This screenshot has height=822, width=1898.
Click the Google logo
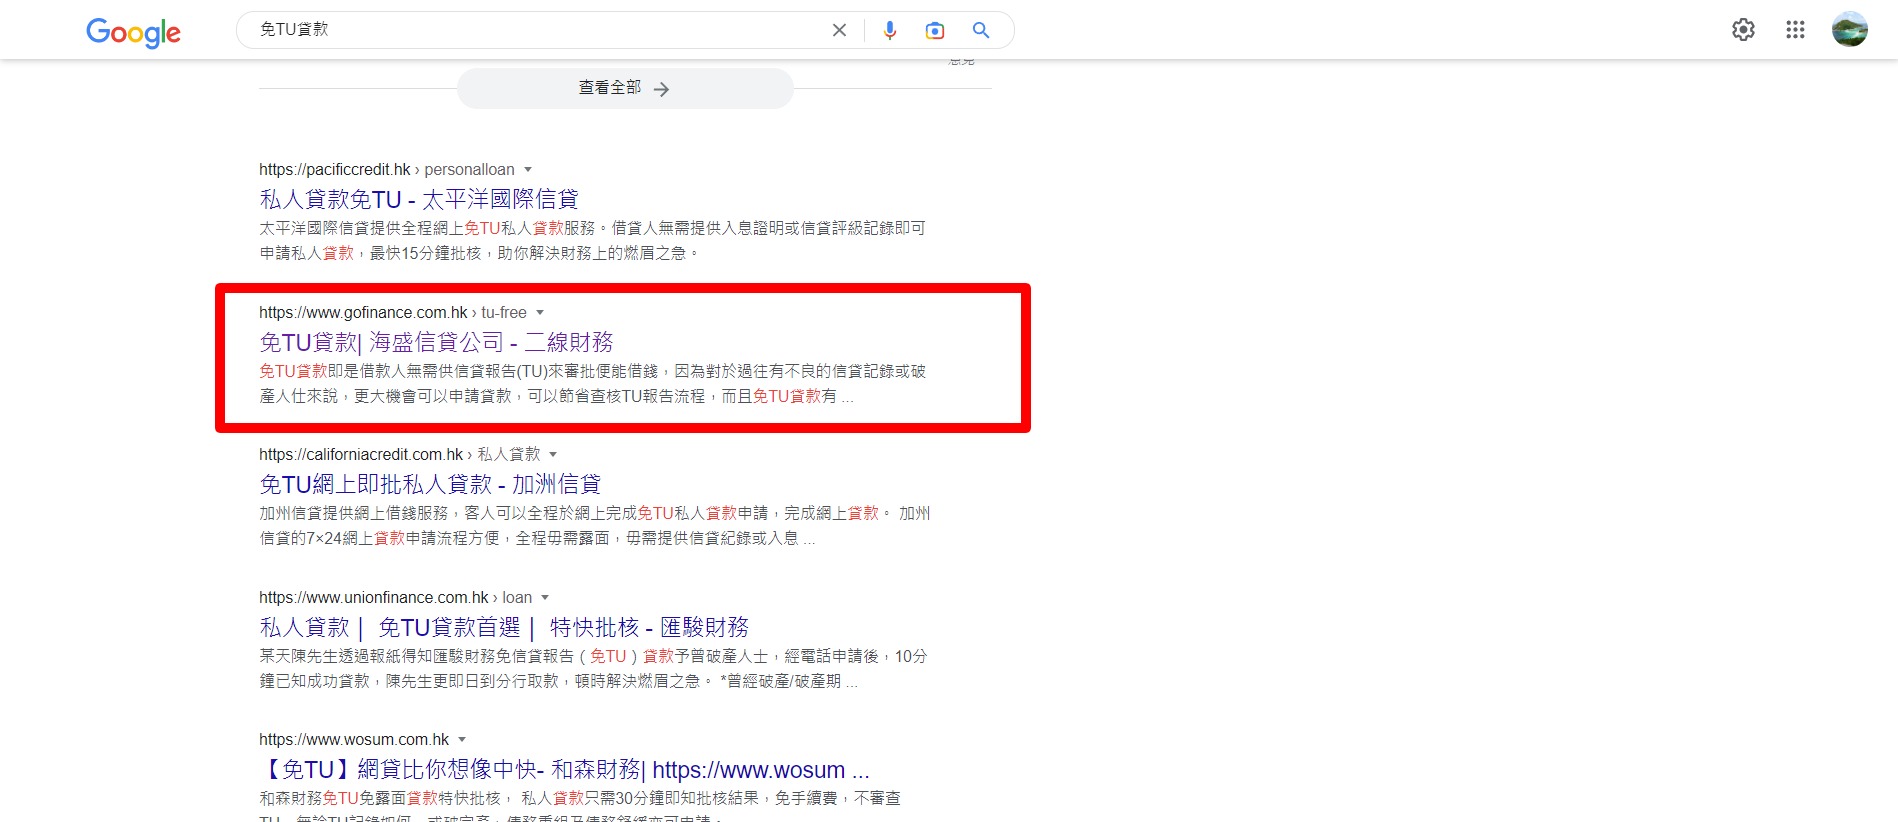(x=133, y=32)
